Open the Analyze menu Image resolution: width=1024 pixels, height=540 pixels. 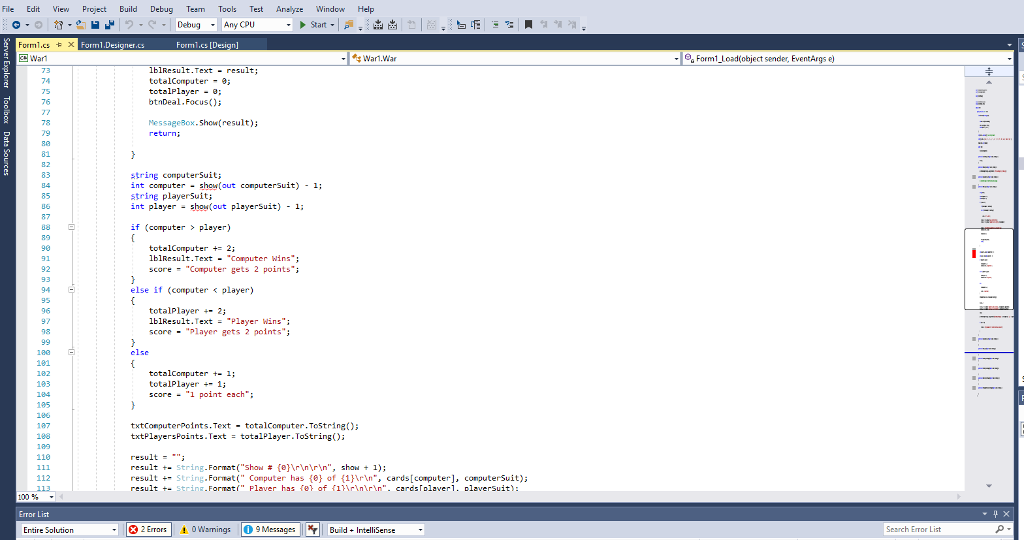pos(289,9)
